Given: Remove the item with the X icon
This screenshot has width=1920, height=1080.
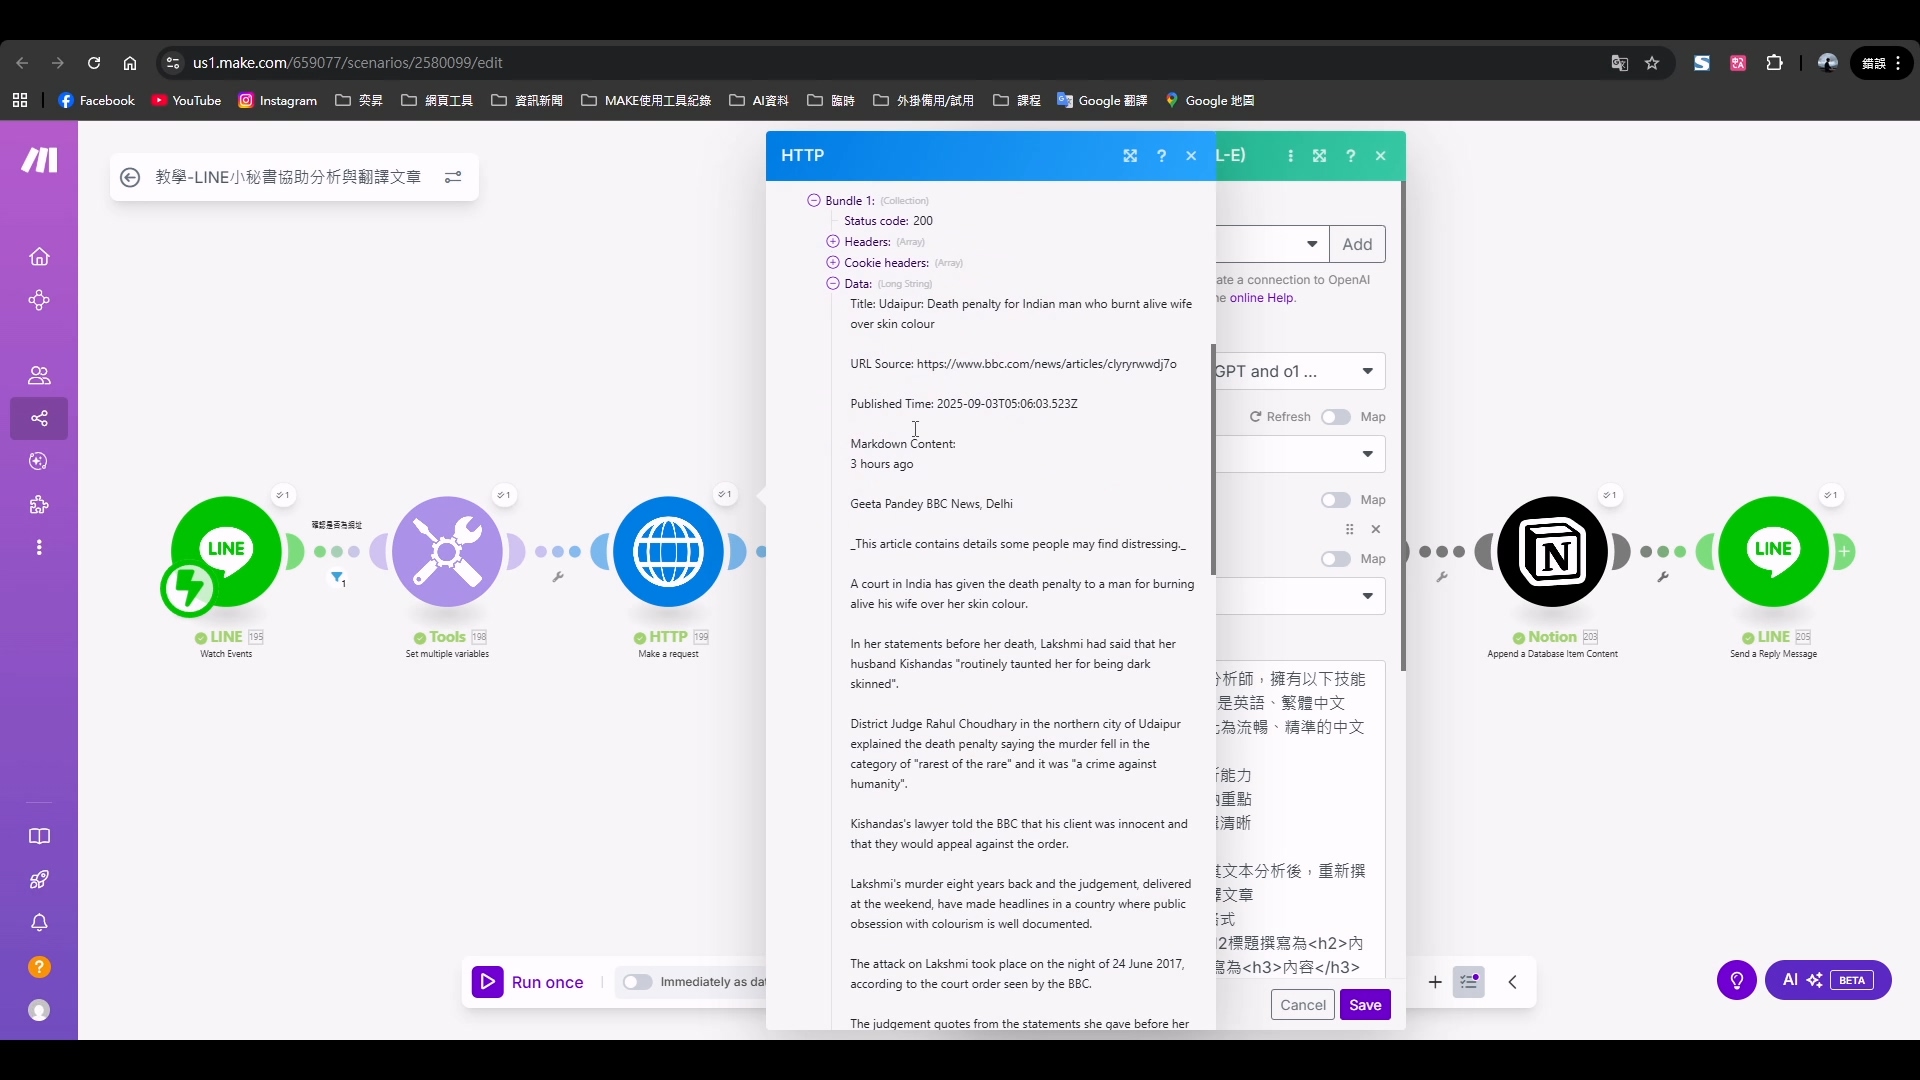Looking at the screenshot, I should [1376, 529].
